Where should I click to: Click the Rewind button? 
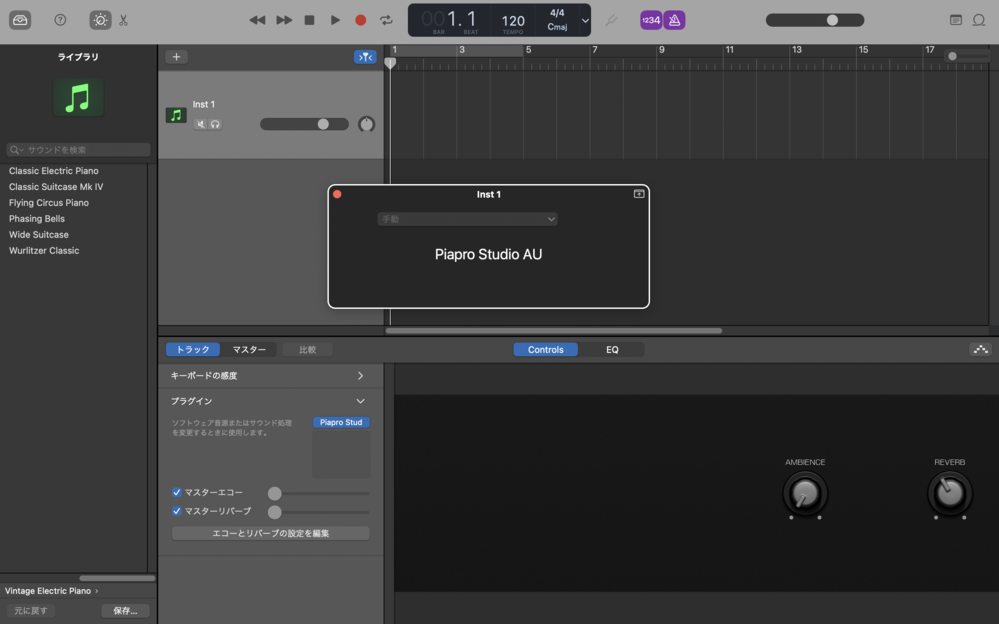pos(257,20)
